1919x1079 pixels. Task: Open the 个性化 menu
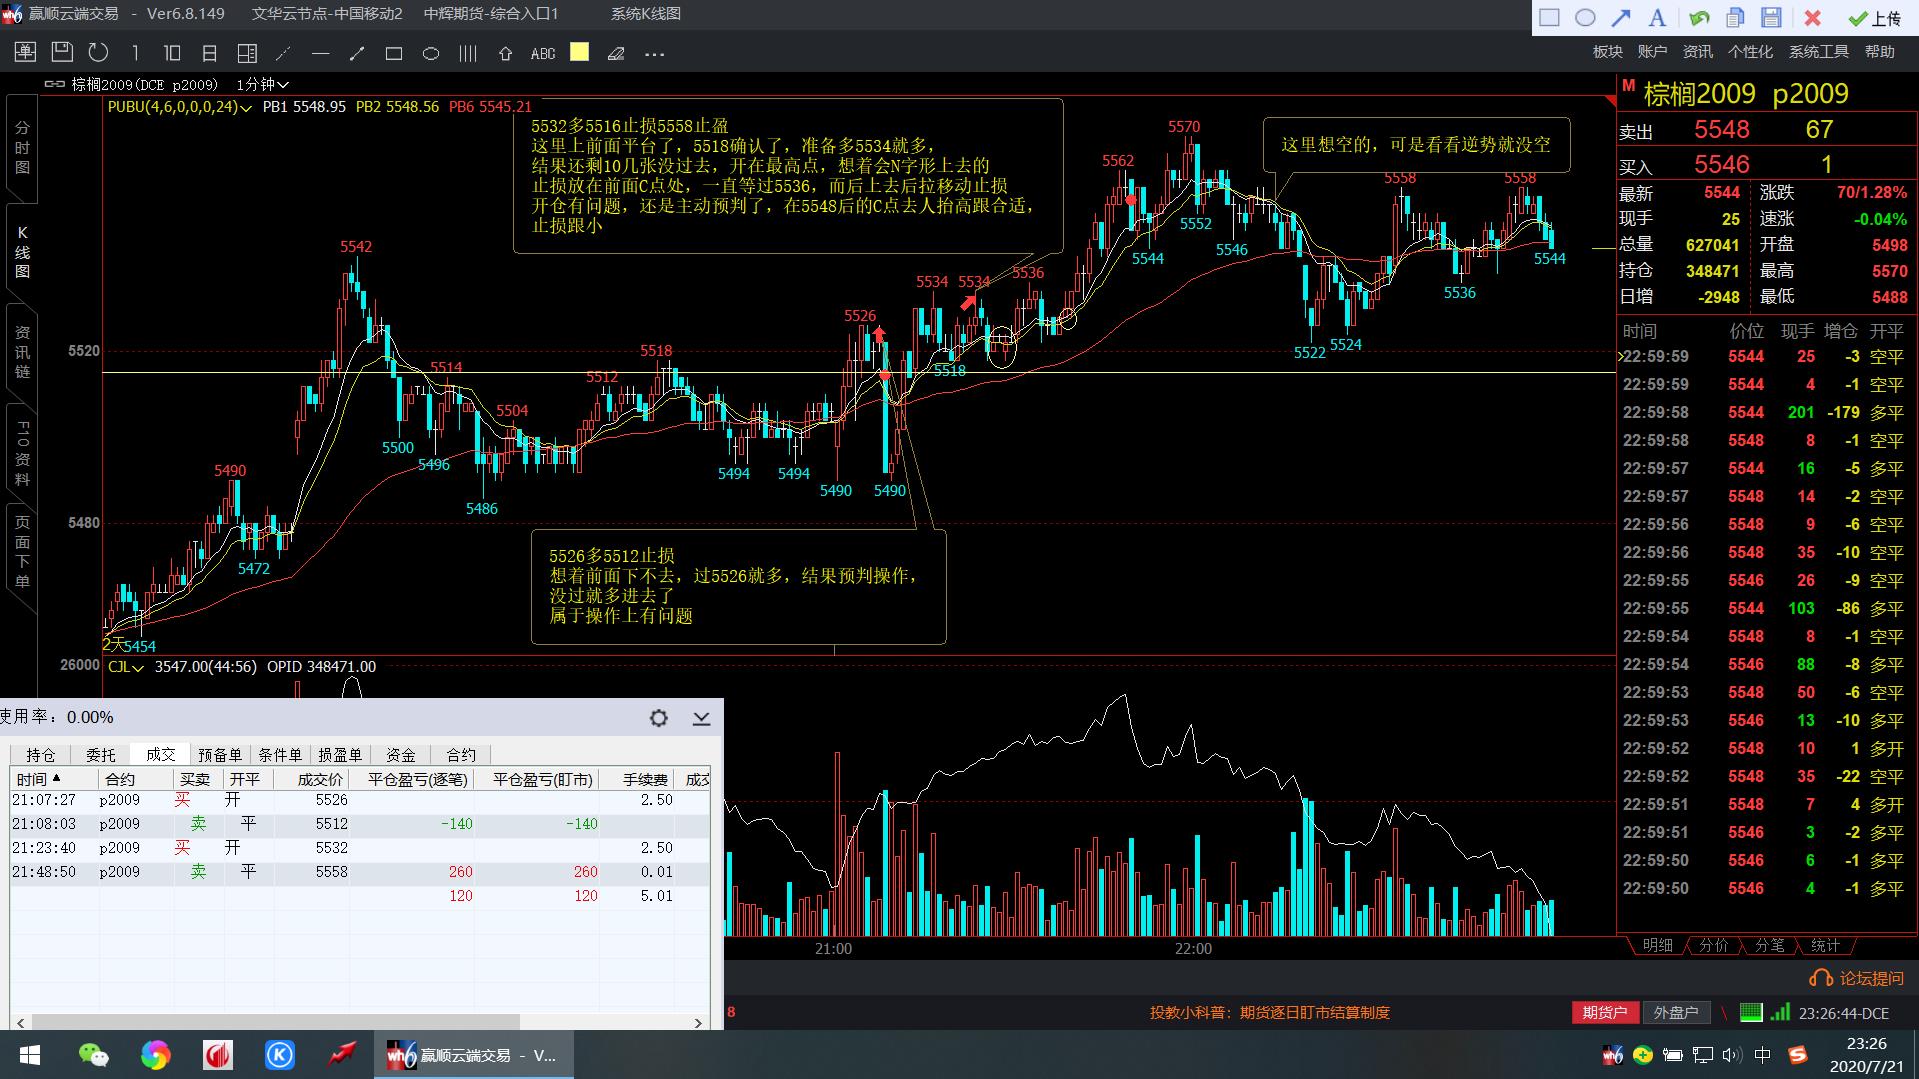click(x=1751, y=52)
